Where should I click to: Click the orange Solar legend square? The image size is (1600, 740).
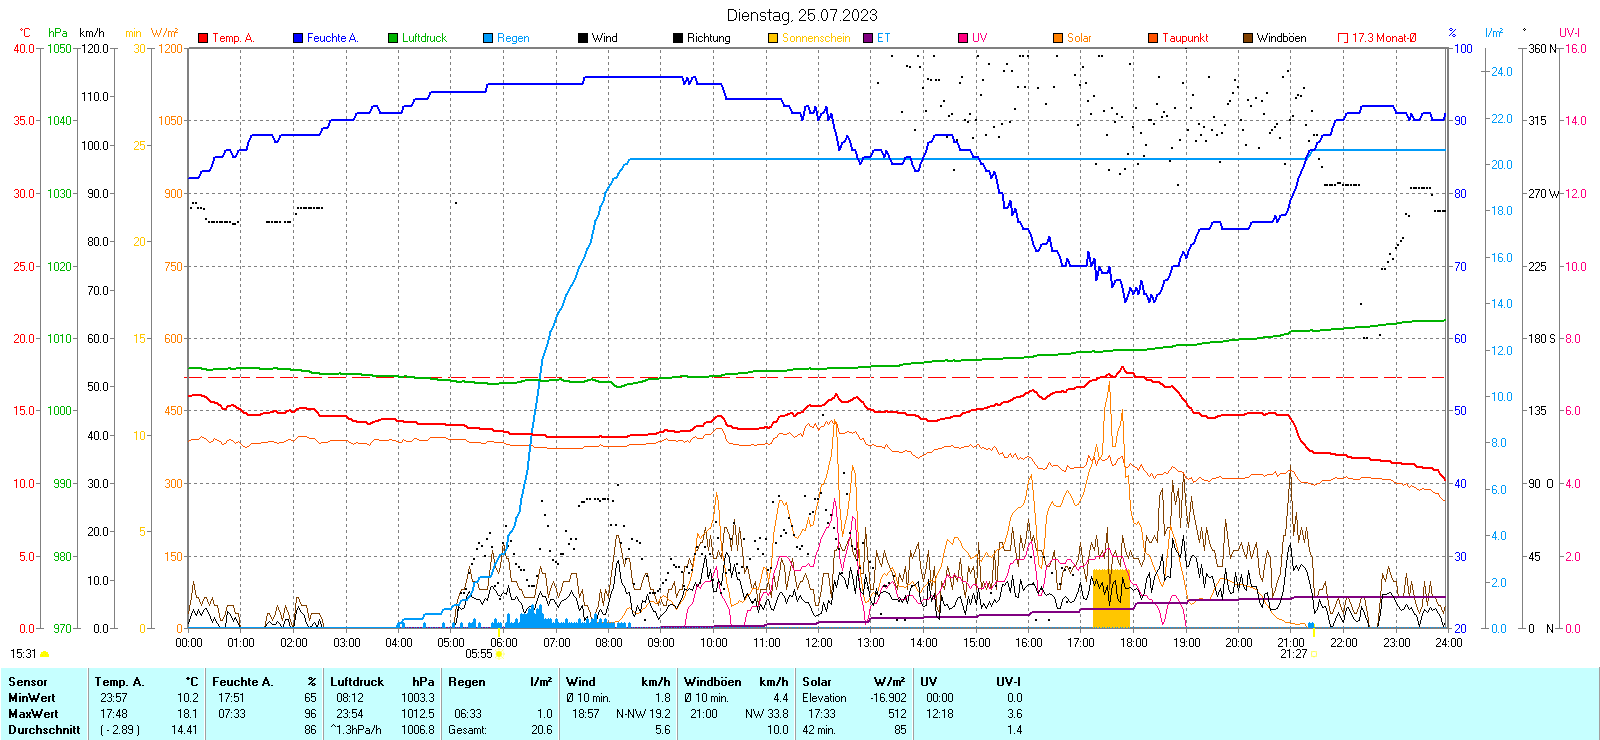coord(1058,38)
